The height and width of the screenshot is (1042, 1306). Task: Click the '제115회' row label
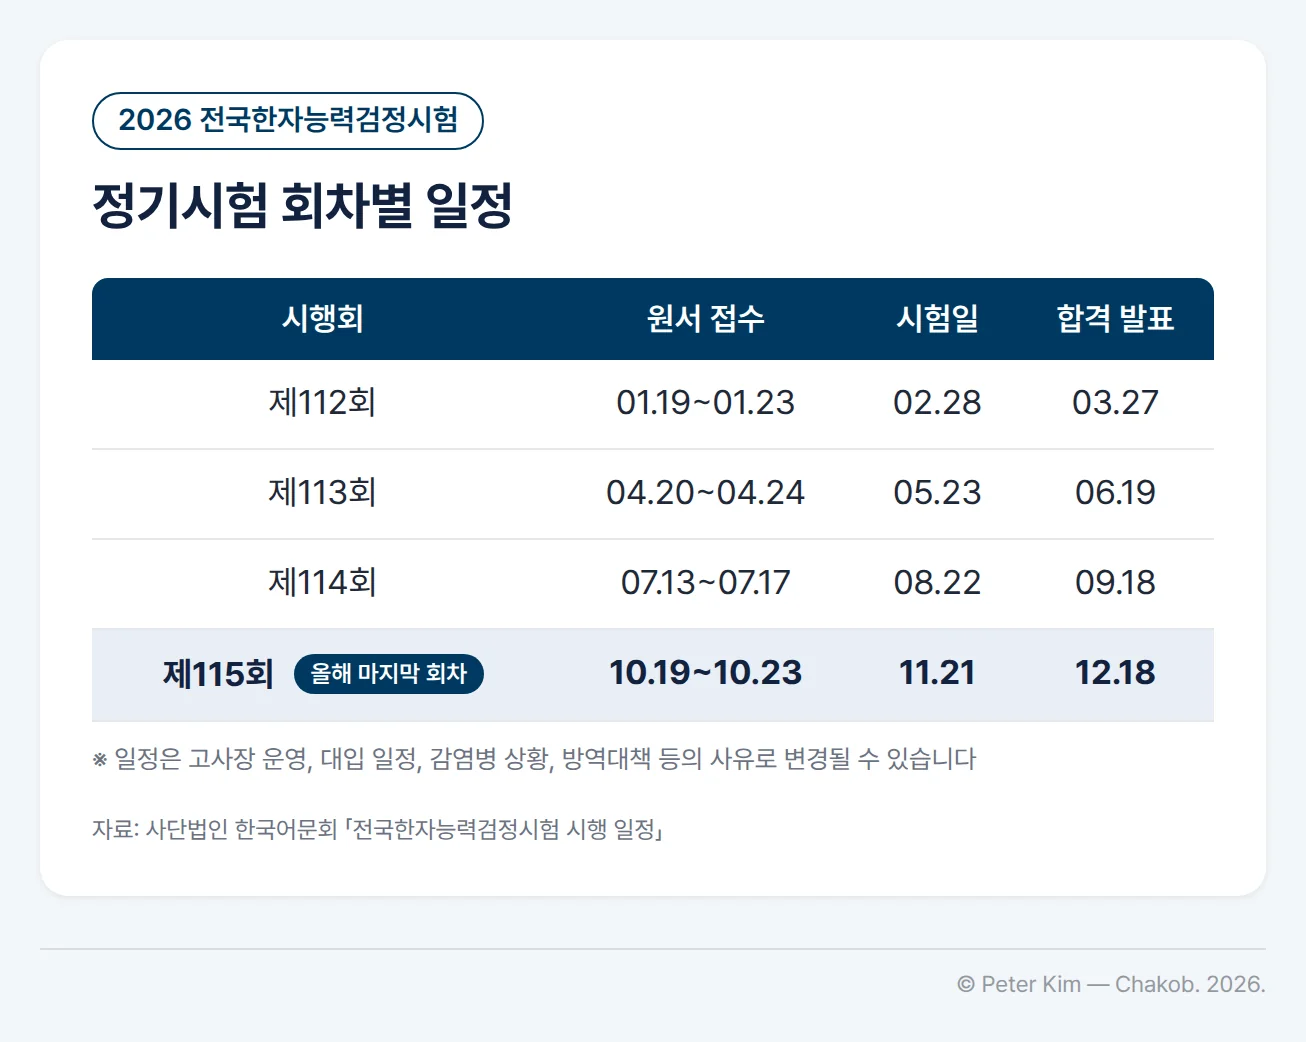click(x=218, y=674)
